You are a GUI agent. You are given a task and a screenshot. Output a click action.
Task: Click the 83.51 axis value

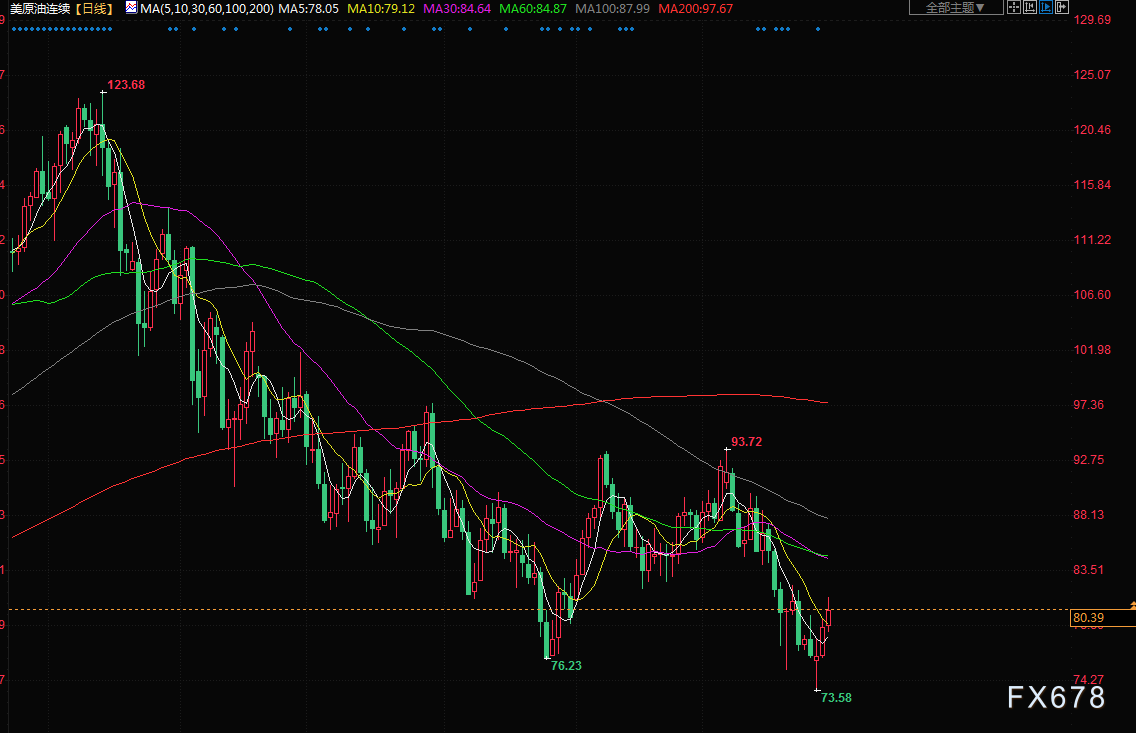(1089, 570)
